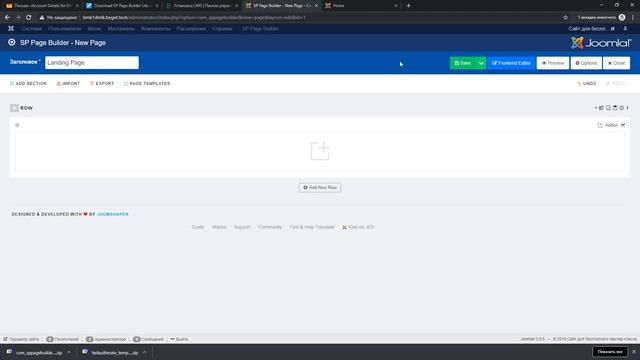Click the Add New Row button
This screenshot has height=360, width=640.
[320, 187]
